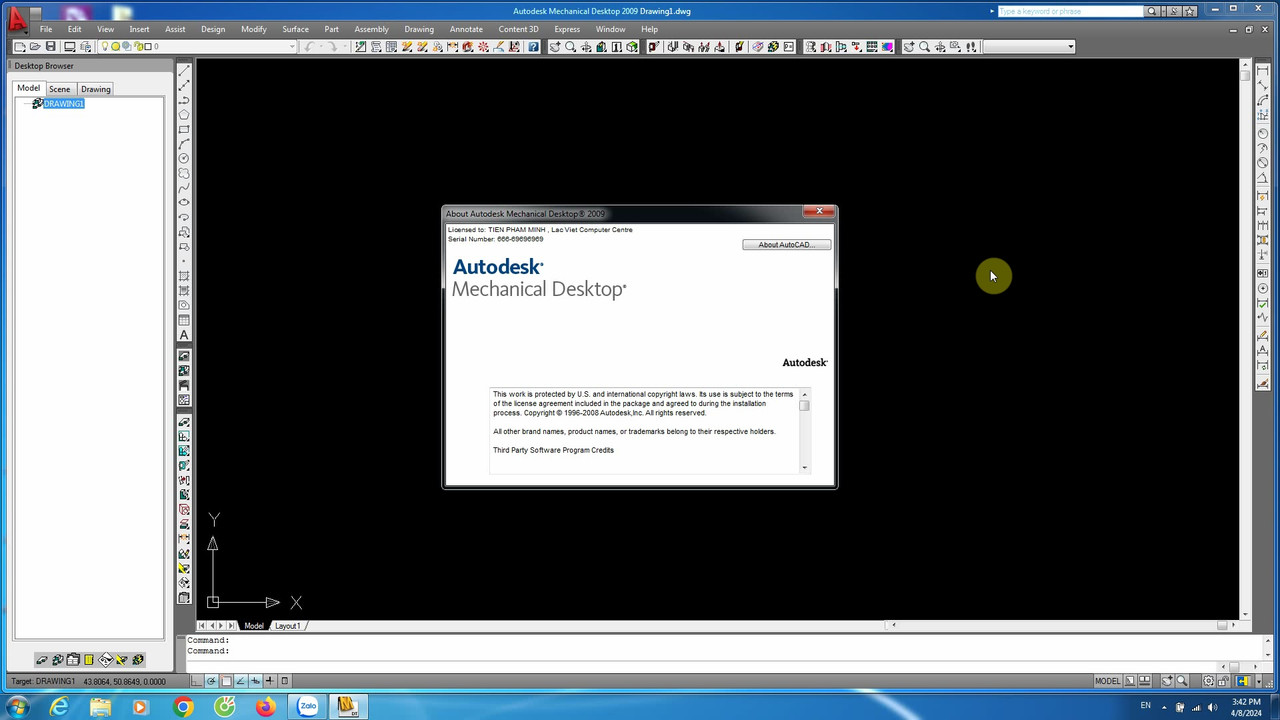Click the Mechanical Desktop taskbar icon

[347, 707]
